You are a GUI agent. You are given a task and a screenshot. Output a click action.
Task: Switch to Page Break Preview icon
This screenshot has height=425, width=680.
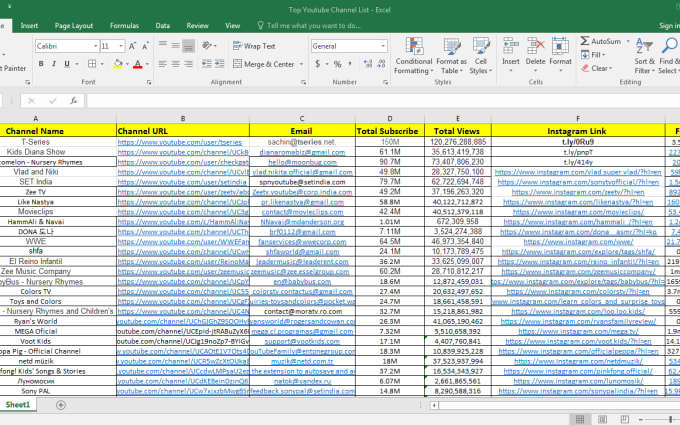click(624, 419)
